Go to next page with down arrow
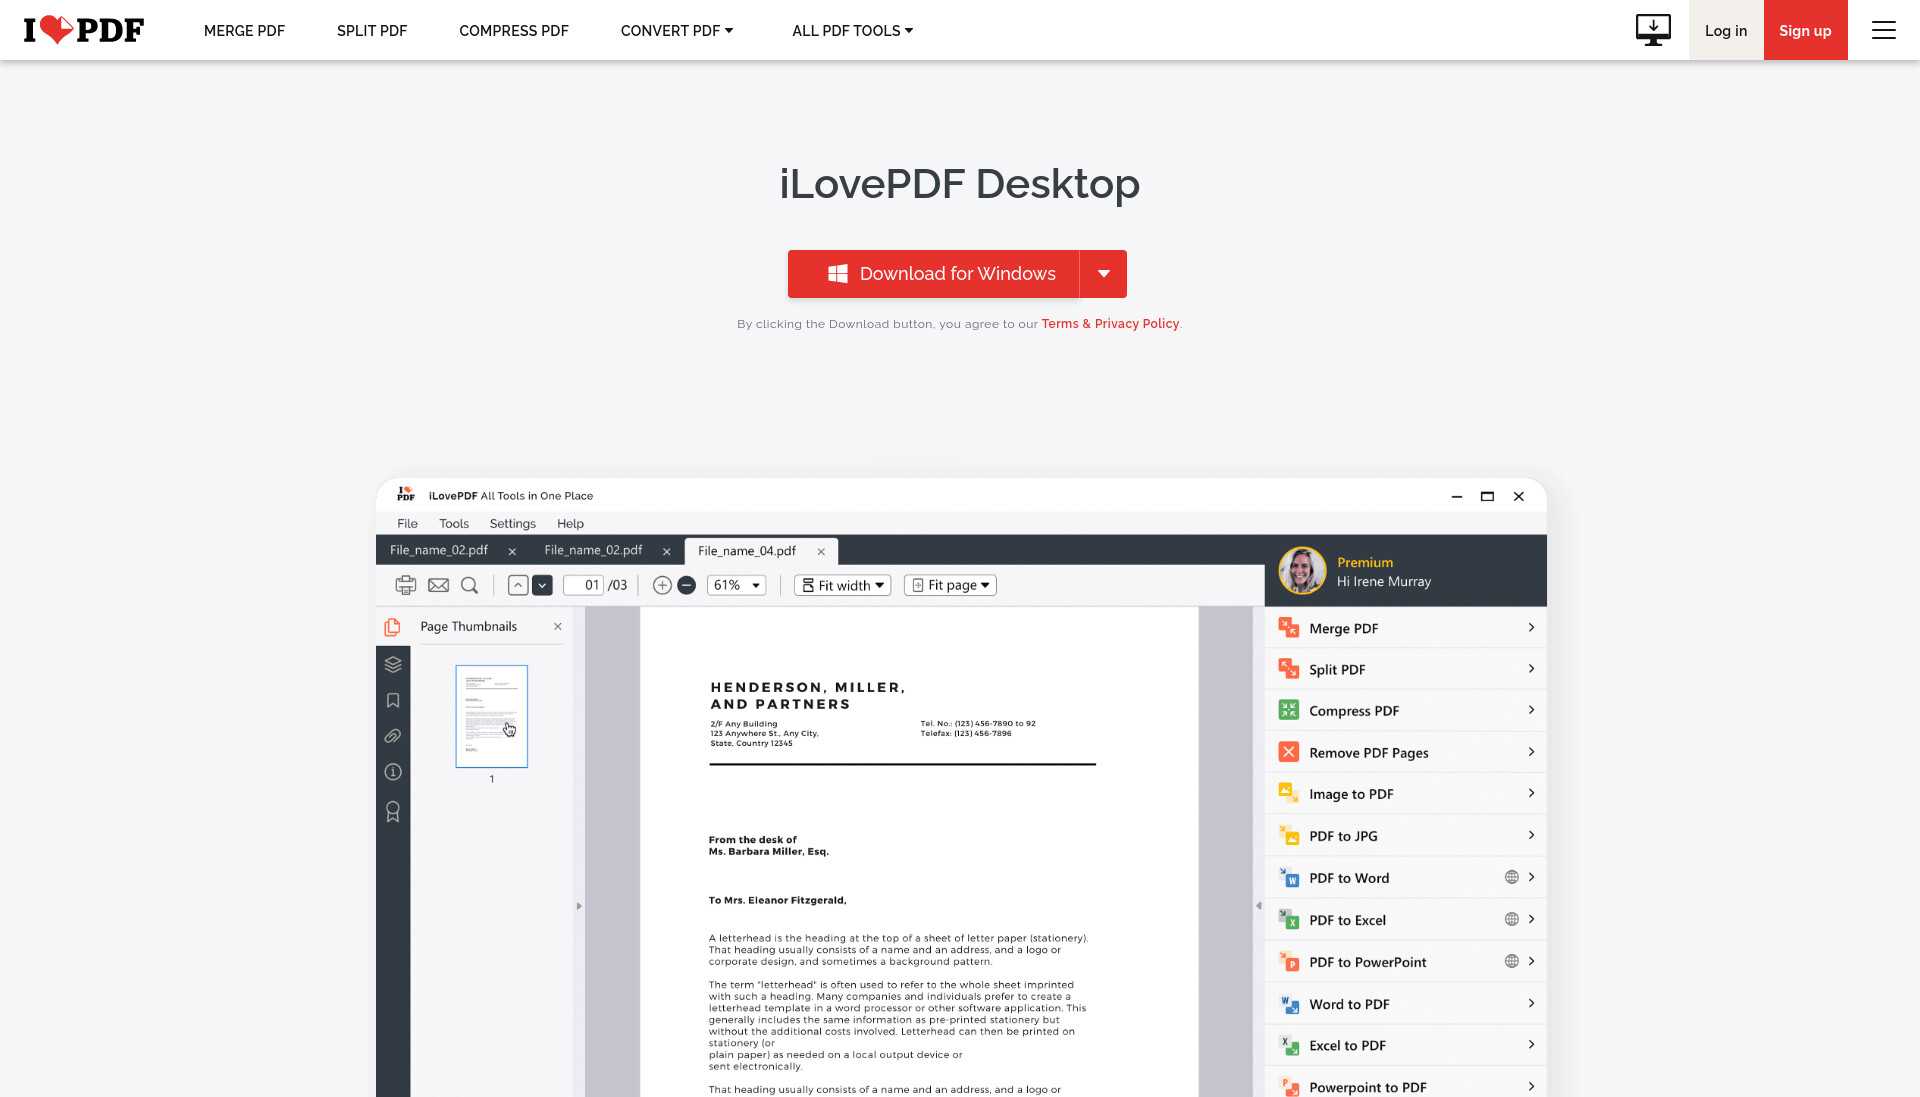1920x1097 pixels. pos(542,585)
